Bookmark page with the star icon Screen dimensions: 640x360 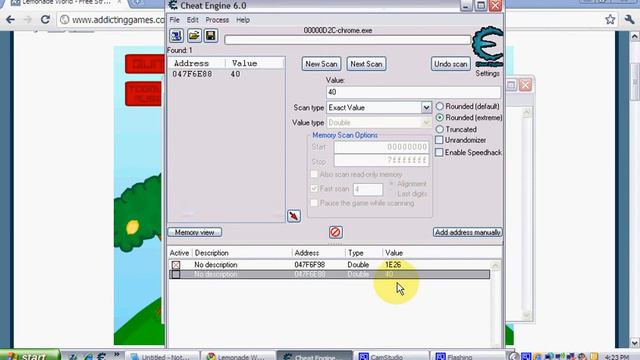[610, 19]
